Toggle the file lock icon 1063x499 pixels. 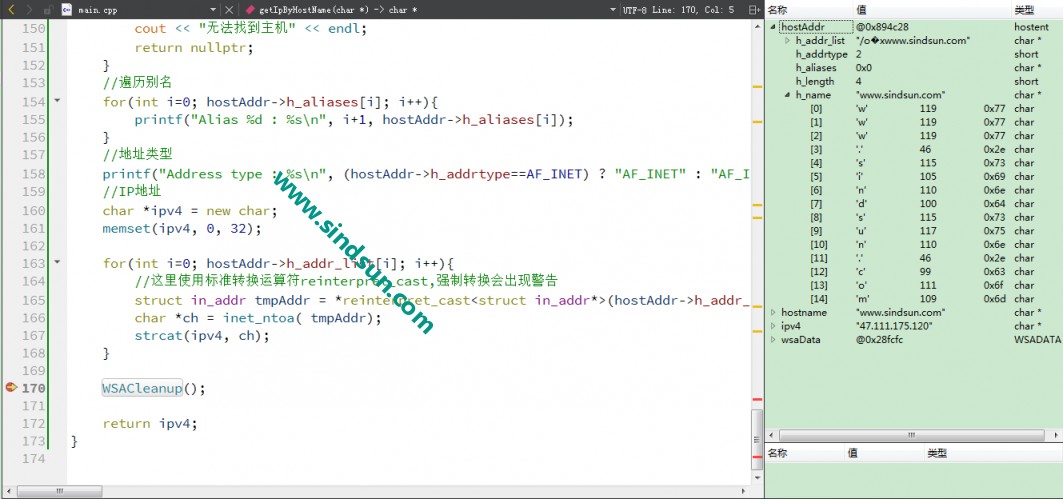[x=47, y=9]
